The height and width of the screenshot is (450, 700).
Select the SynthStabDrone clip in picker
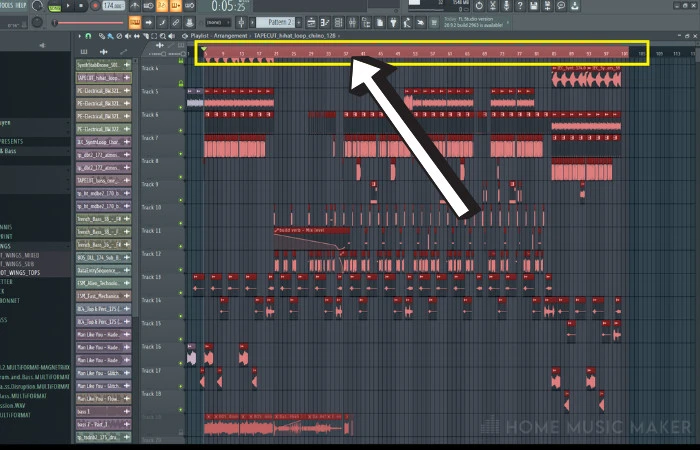104,65
